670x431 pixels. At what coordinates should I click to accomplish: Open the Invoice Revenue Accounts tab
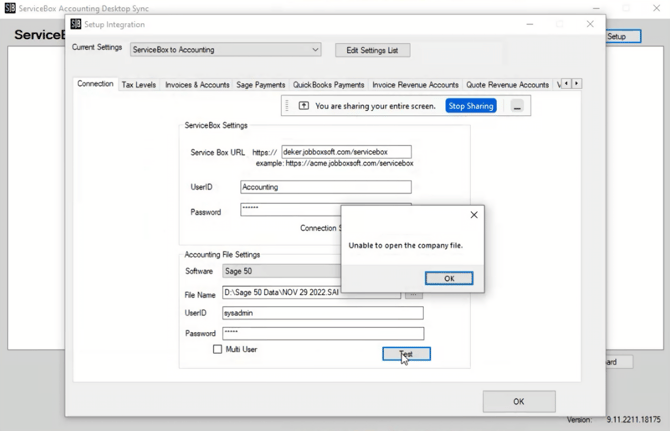point(415,85)
